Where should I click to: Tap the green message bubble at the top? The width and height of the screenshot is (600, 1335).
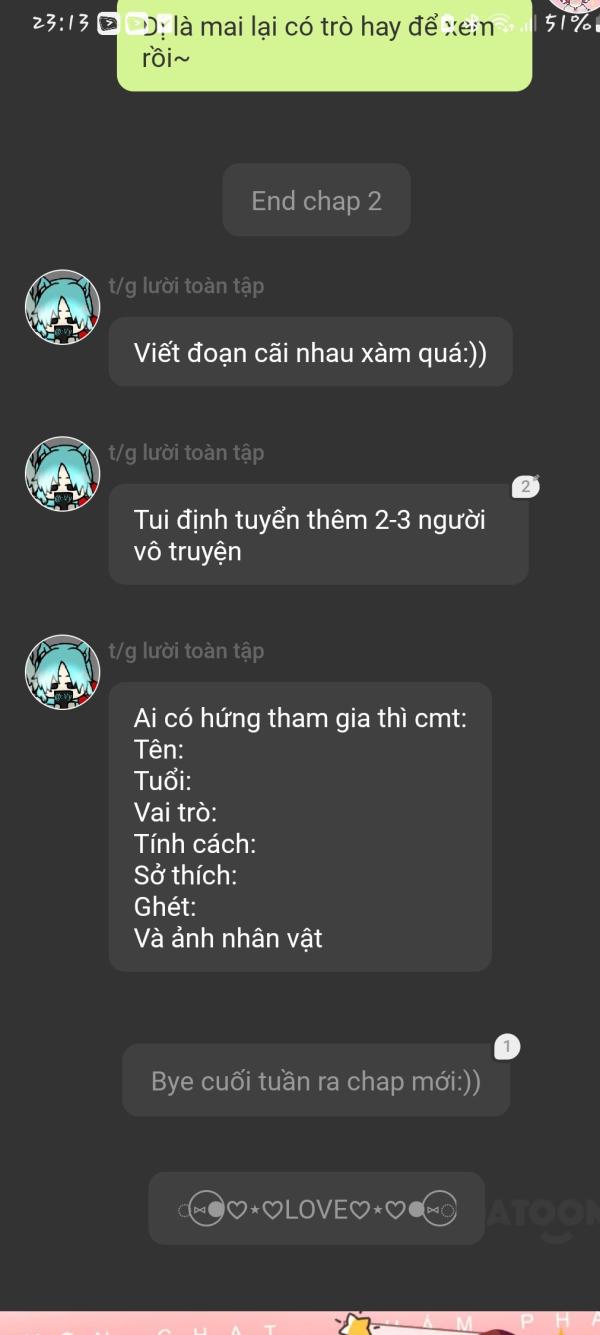click(324, 44)
